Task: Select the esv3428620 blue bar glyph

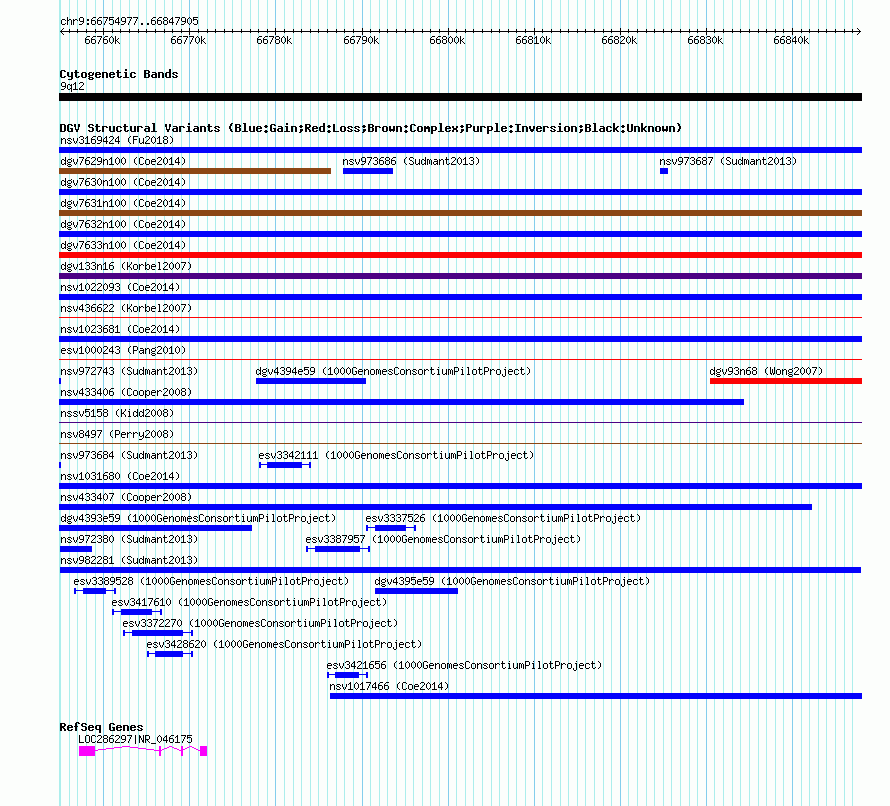Action: pos(170,654)
